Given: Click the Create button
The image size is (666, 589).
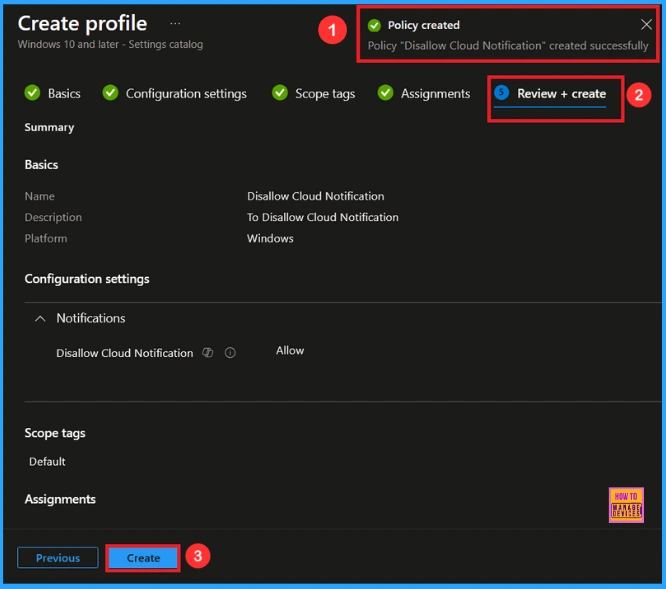Looking at the screenshot, I should click(143, 558).
